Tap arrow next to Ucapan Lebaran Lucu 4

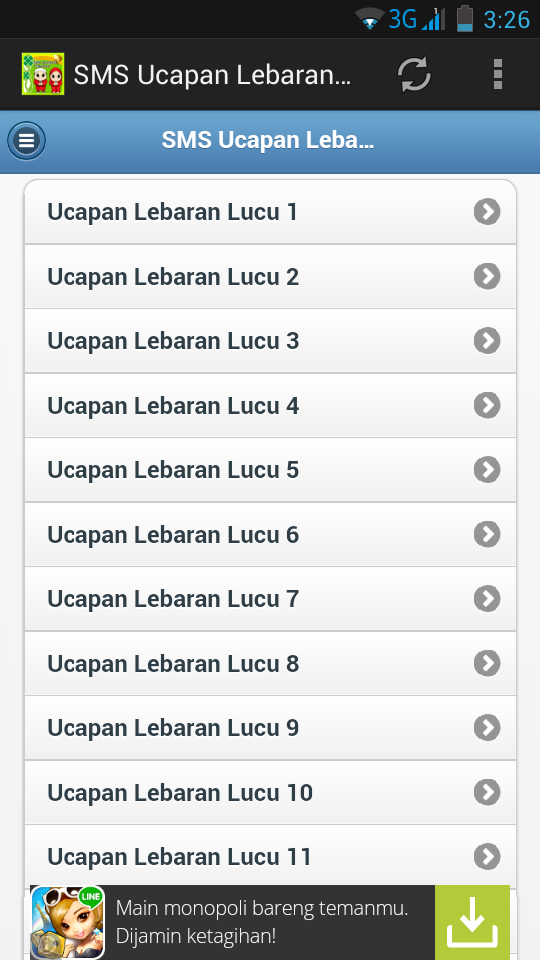coord(487,405)
